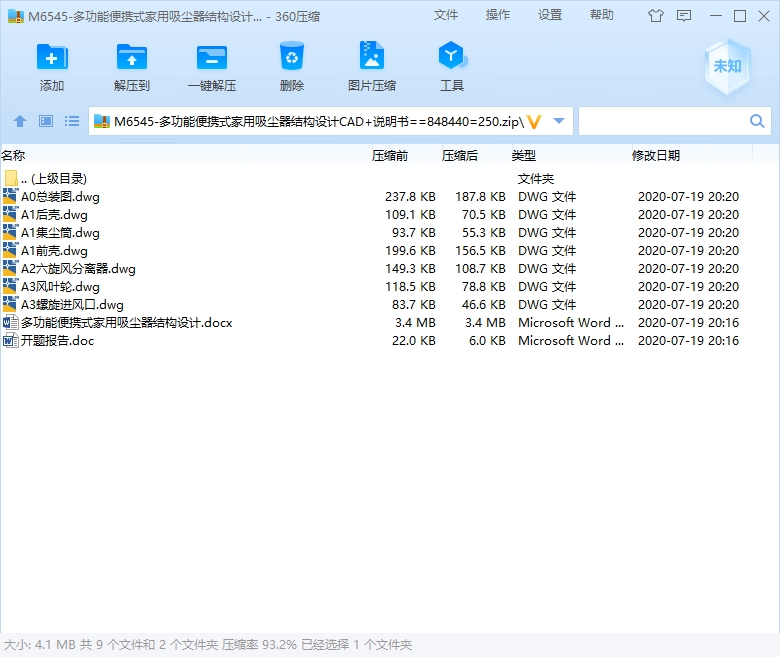Sort by 类型 column header
The width and height of the screenshot is (780, 657).
[x=523, y=156]
